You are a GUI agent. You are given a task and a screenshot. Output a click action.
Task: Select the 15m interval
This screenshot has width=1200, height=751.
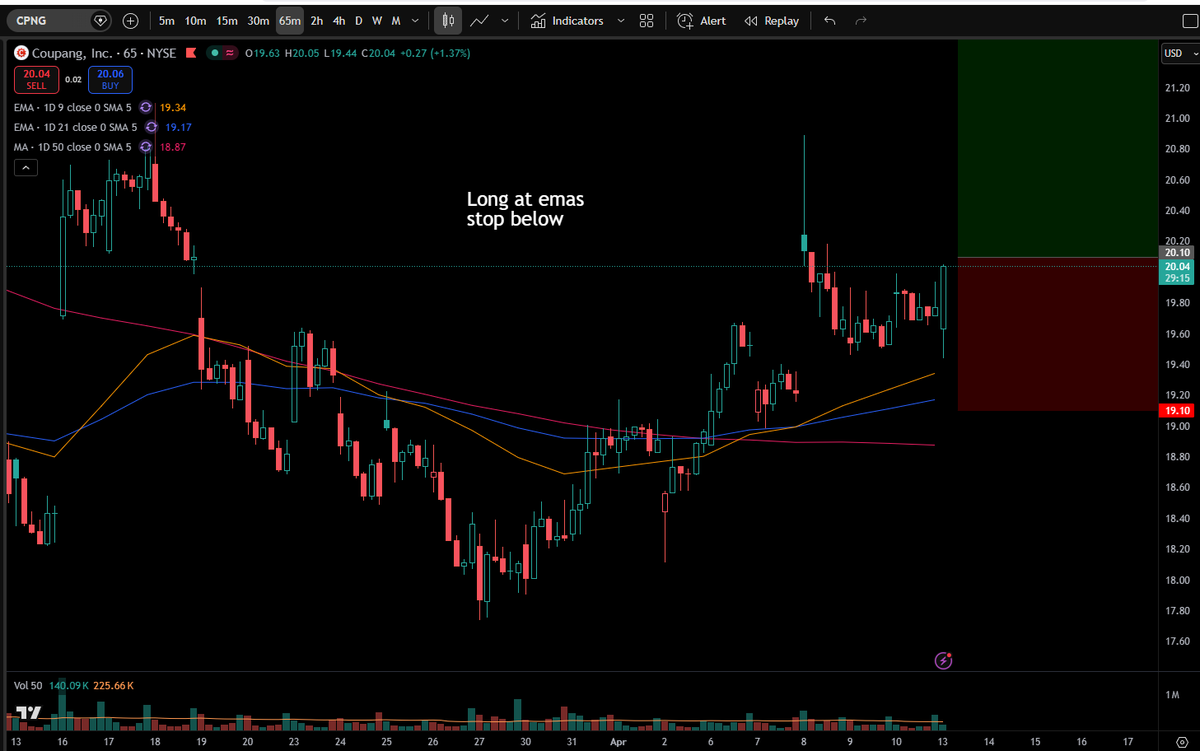pos(227,20)
